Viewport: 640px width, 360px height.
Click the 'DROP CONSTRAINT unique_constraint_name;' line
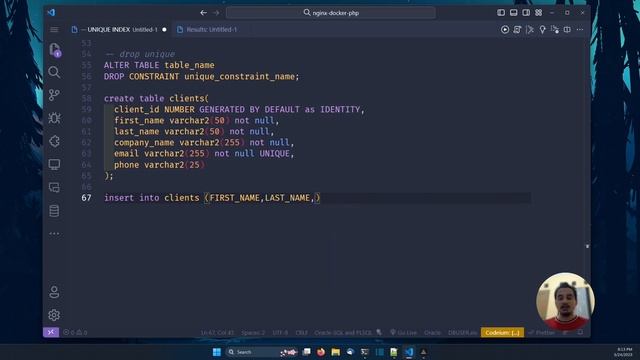(201, 76)
